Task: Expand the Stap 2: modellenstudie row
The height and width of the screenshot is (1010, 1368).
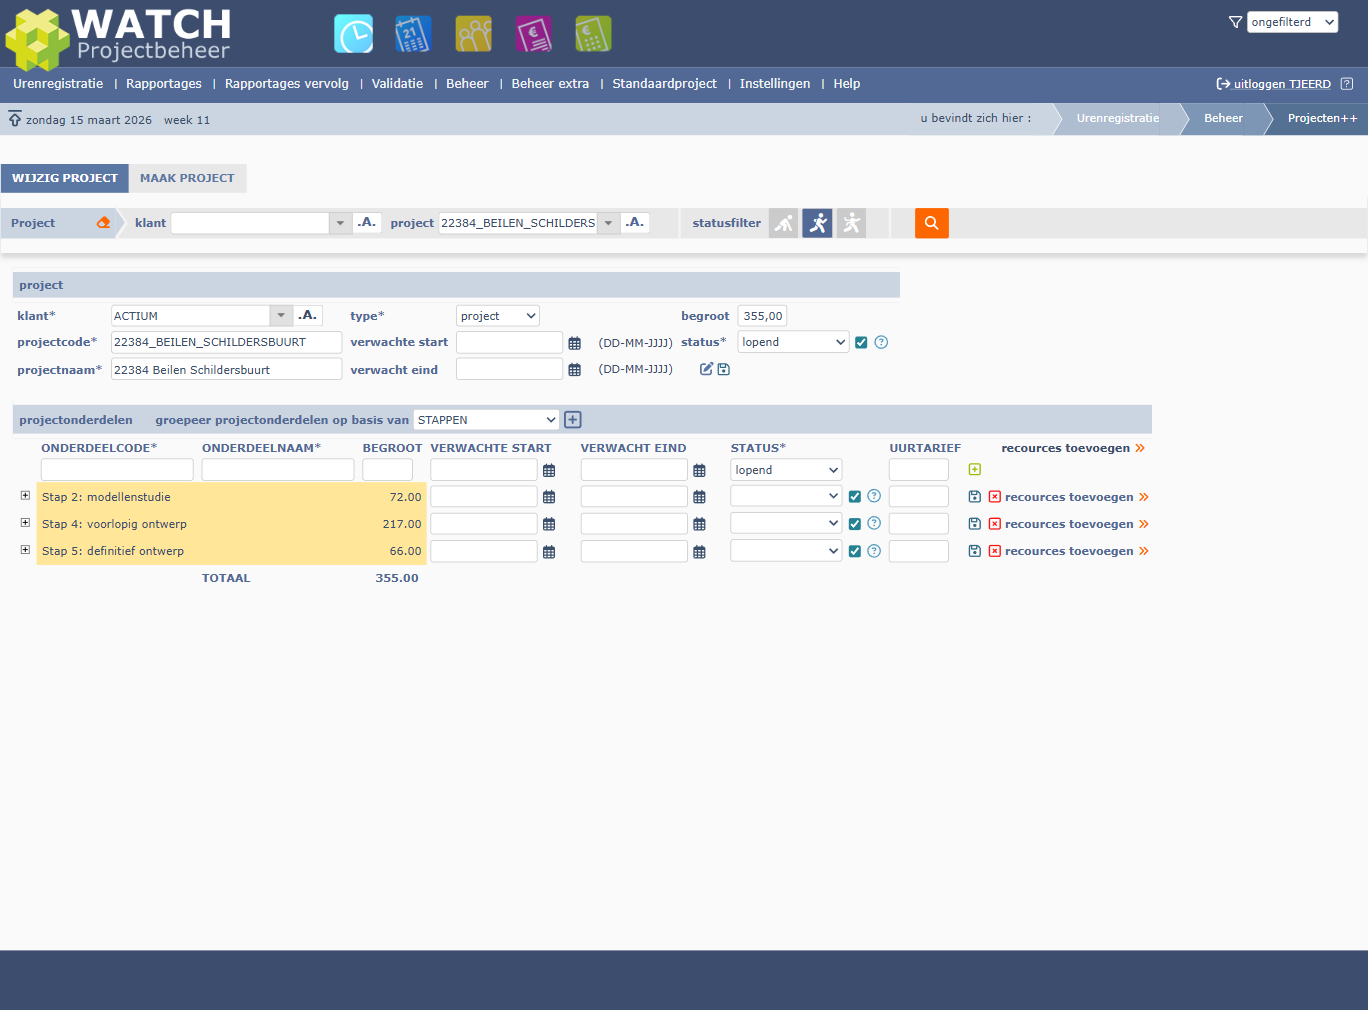Action: coord(25,496)
